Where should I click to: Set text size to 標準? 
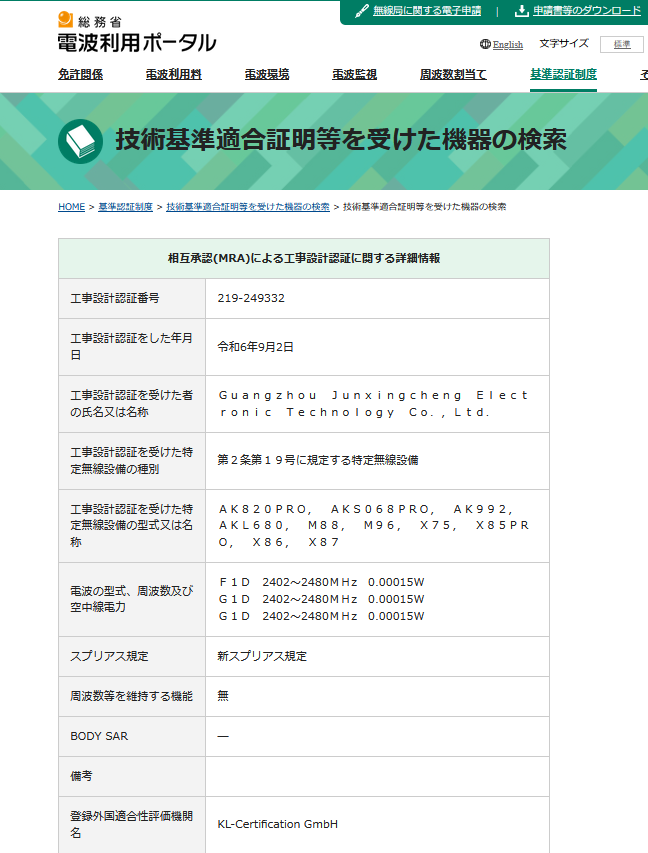click(x=621, y=44)
